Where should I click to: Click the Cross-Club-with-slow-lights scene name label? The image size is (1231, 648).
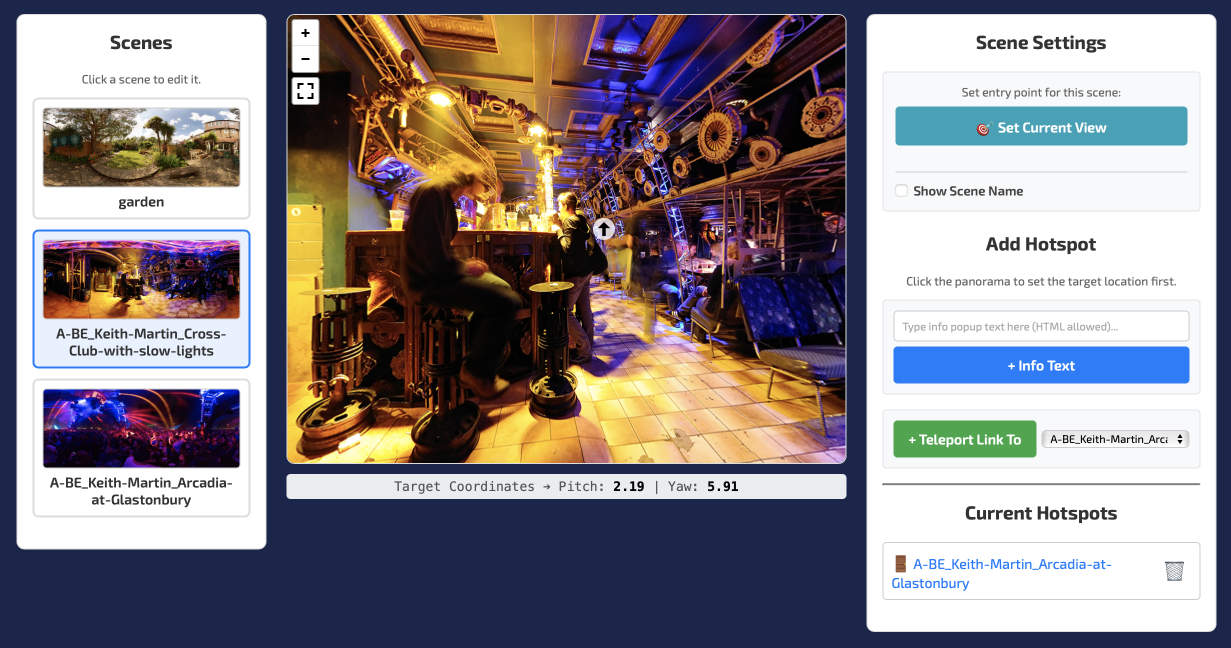pos(141,342)
